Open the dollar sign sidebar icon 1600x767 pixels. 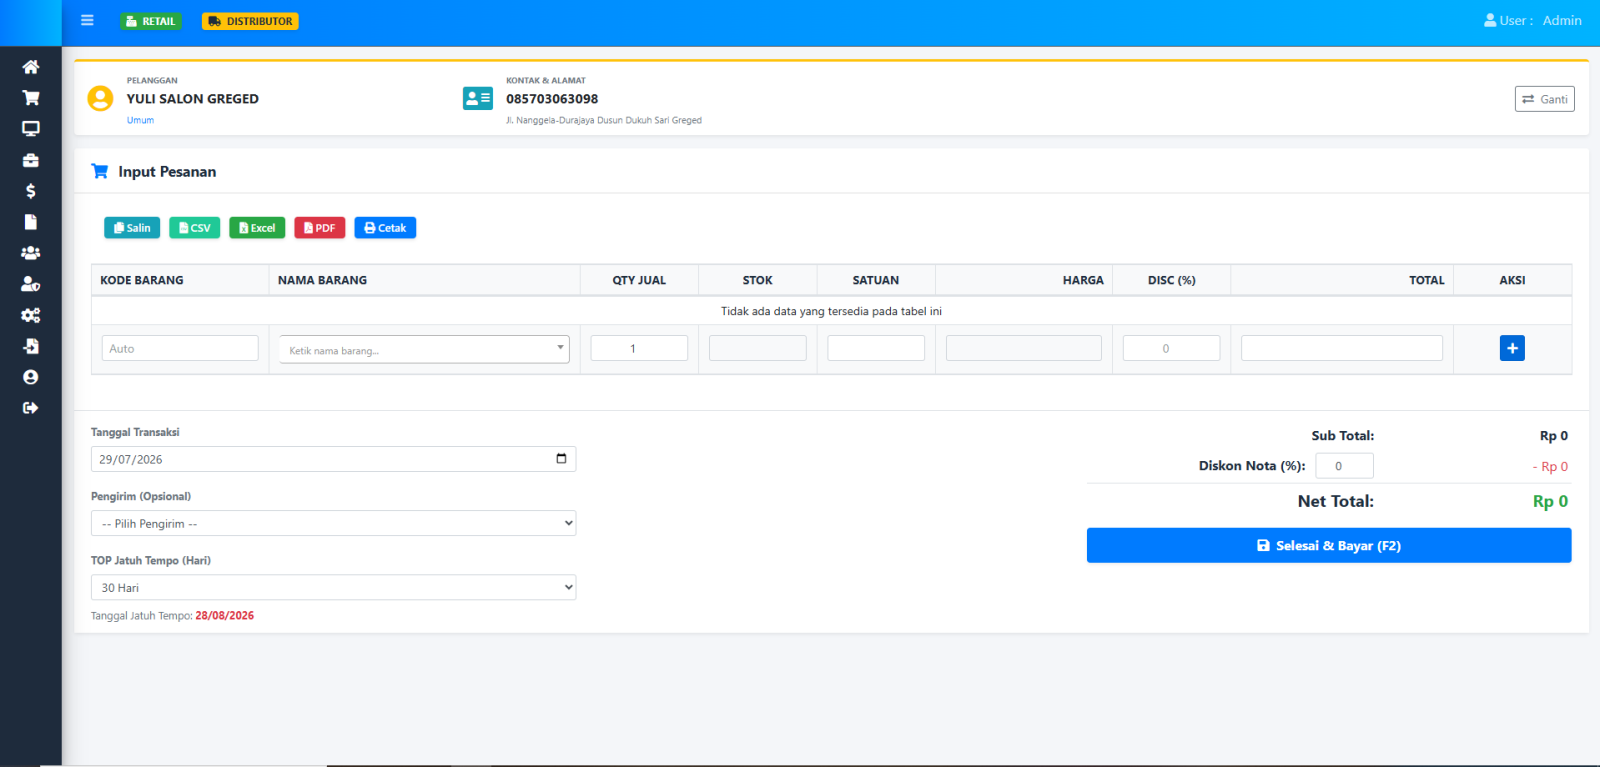[x=31, y=191]
